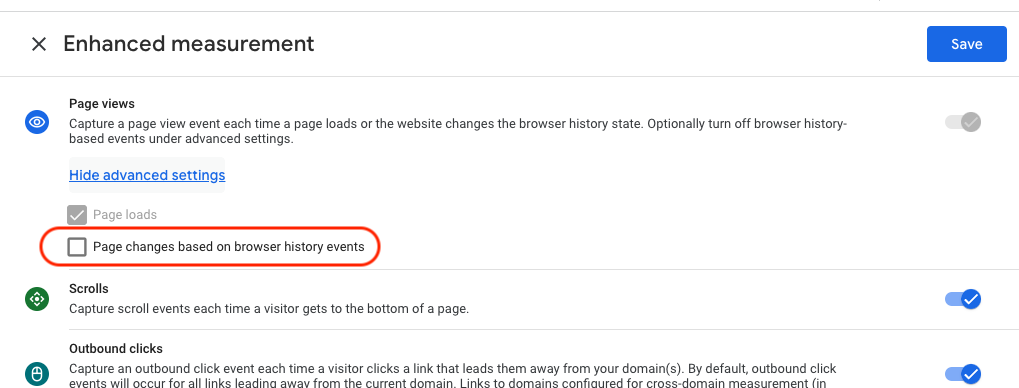
Task: Click the blue eye Page views icon
Action: [38, 122]
